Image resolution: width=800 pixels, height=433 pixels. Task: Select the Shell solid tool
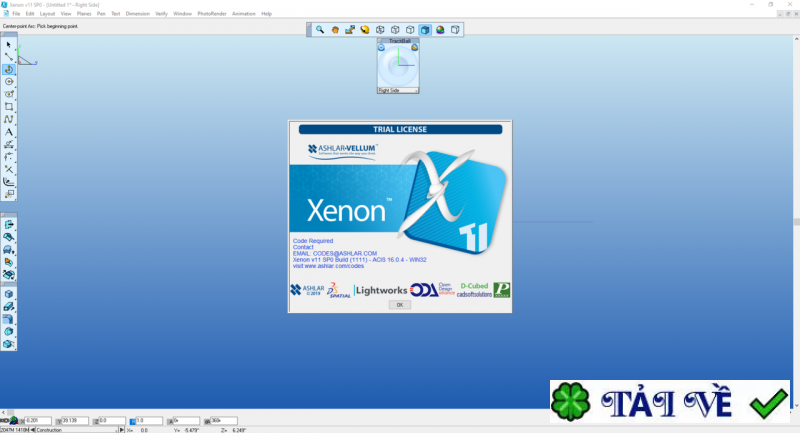click(x=9, y=332)
